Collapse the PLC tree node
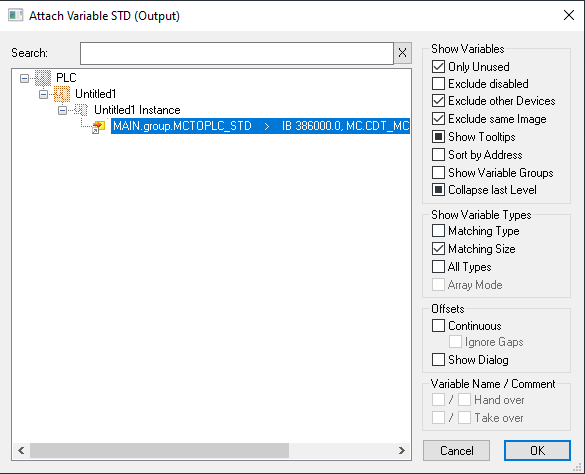This screenshot has height=474, width=585. tap(25, 78)
